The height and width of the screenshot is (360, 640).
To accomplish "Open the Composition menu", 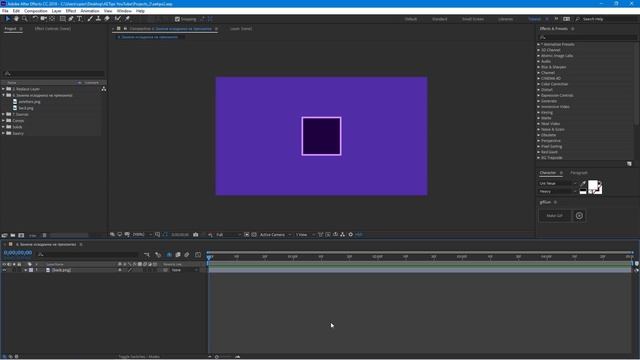I will coord(36,11).
